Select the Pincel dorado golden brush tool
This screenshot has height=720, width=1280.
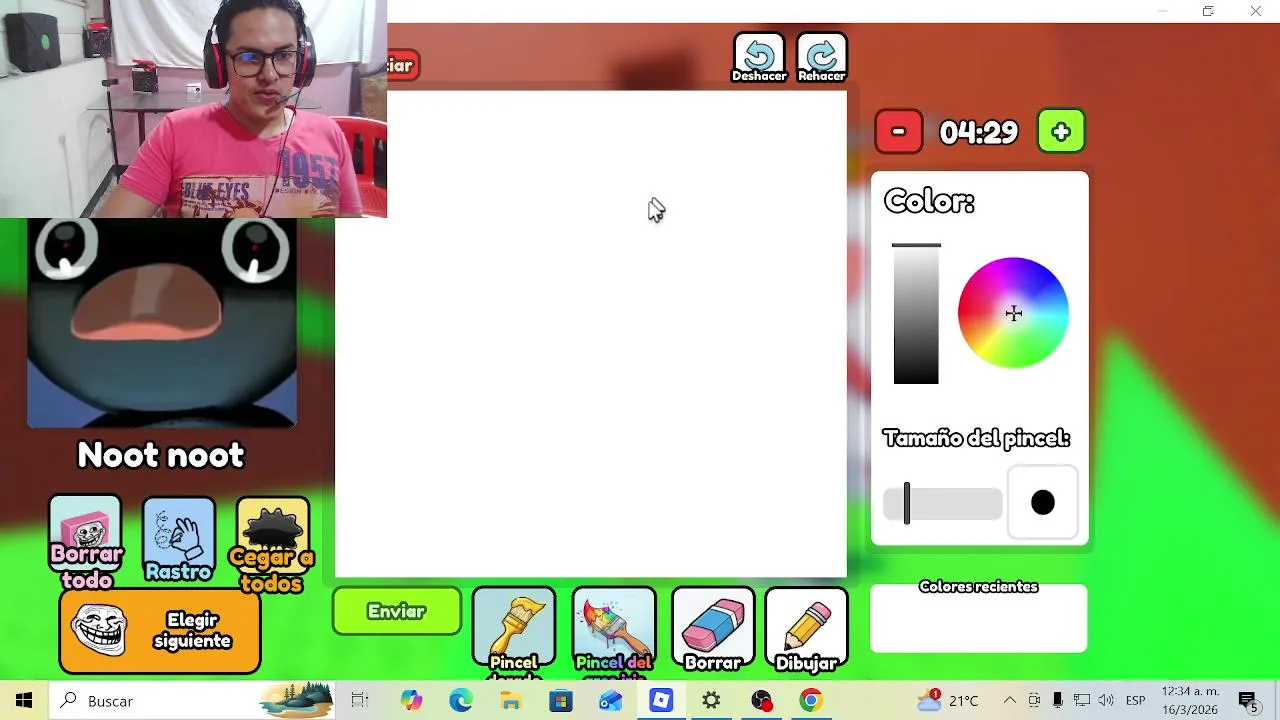point(514,630)
